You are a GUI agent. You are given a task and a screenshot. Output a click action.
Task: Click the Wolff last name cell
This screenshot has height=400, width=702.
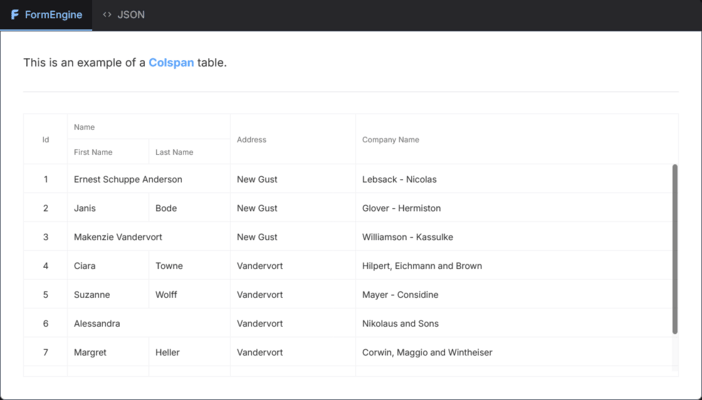190,294
